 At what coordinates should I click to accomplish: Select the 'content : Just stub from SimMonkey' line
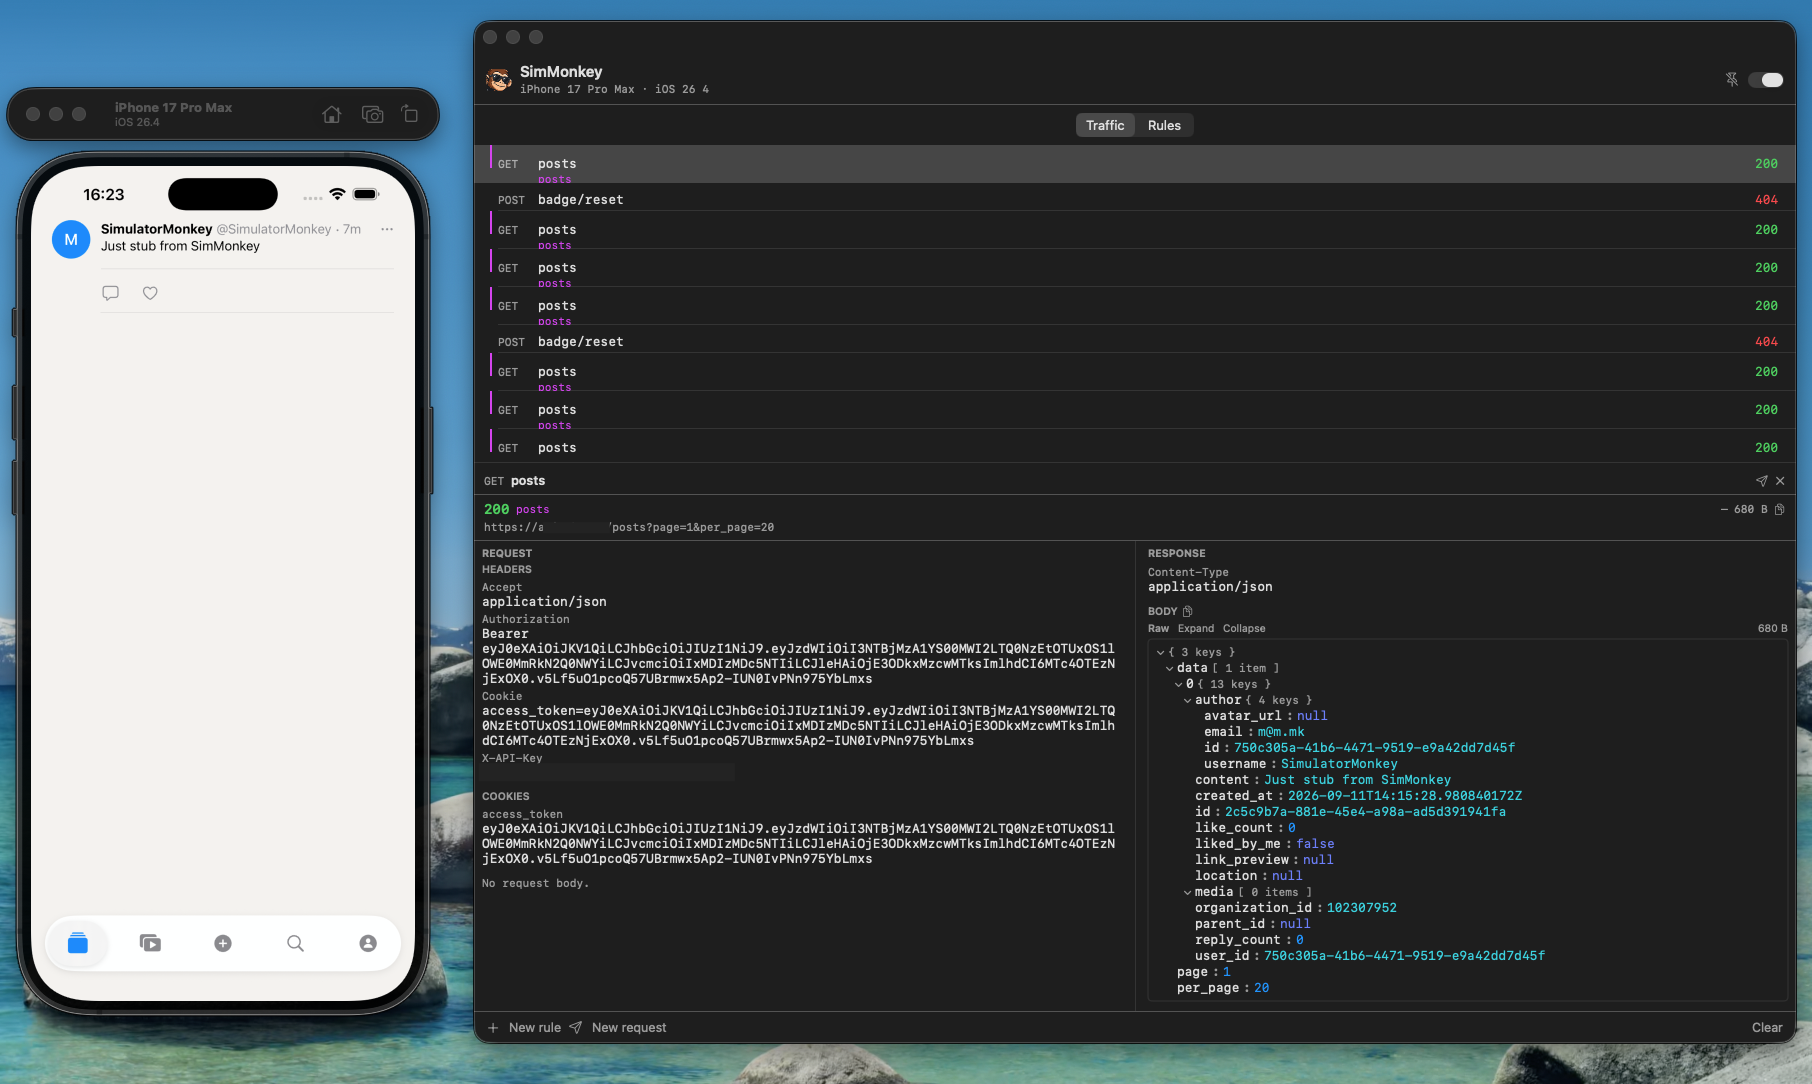click(x=1323, y=780)
